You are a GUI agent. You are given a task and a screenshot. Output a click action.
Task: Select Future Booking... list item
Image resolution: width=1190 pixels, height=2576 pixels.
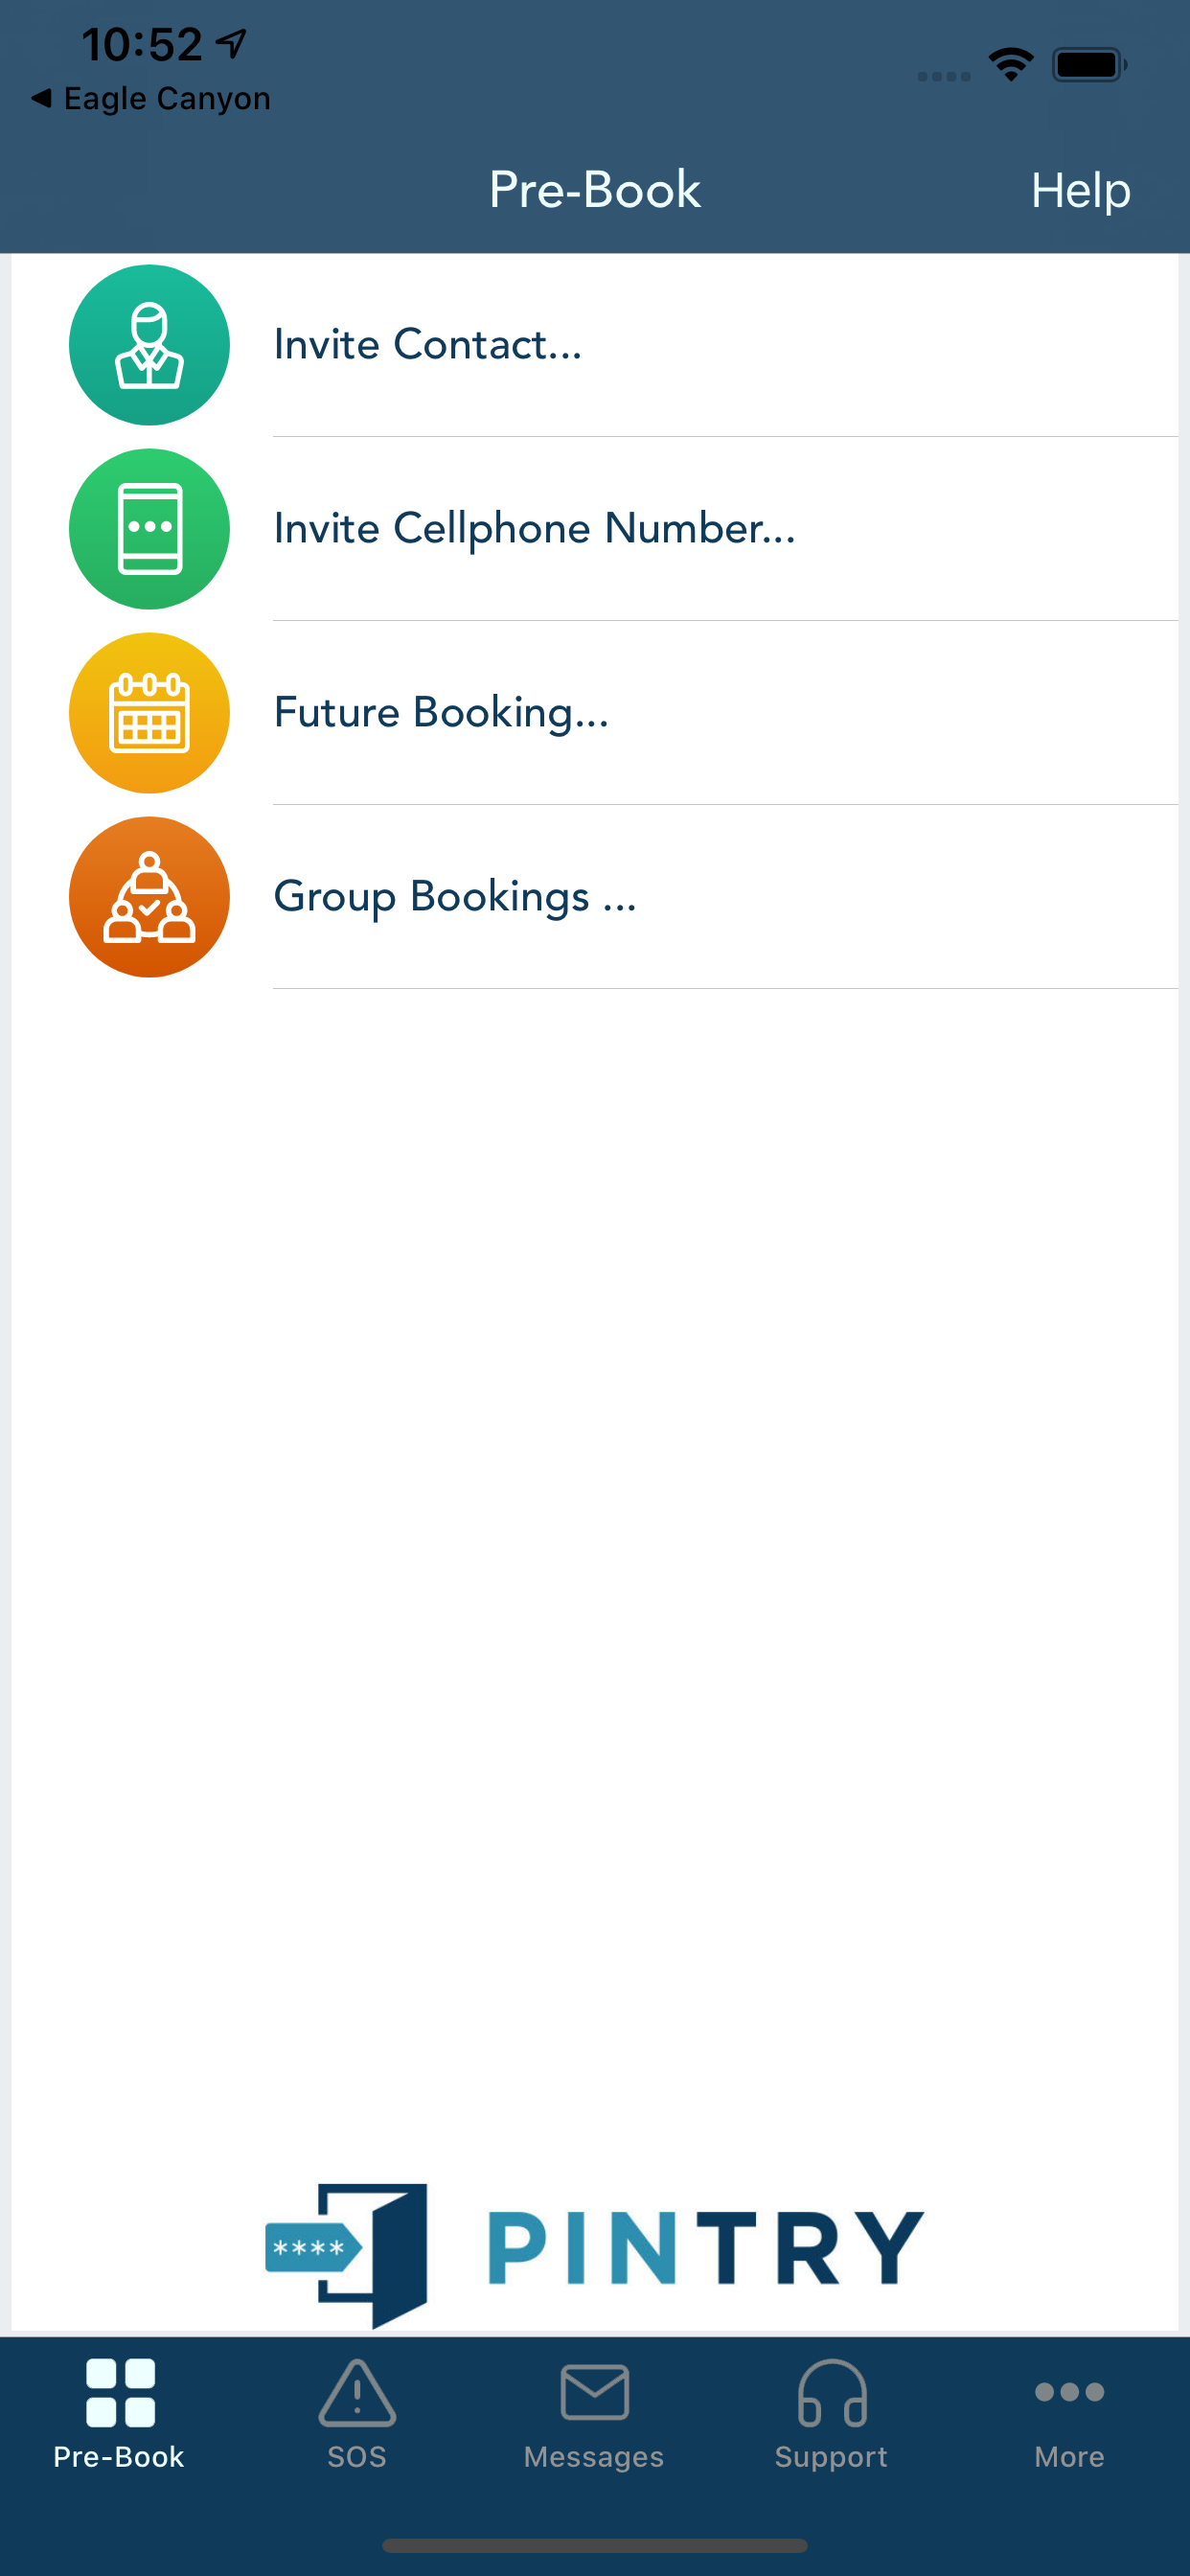click(x=594, y=713)
